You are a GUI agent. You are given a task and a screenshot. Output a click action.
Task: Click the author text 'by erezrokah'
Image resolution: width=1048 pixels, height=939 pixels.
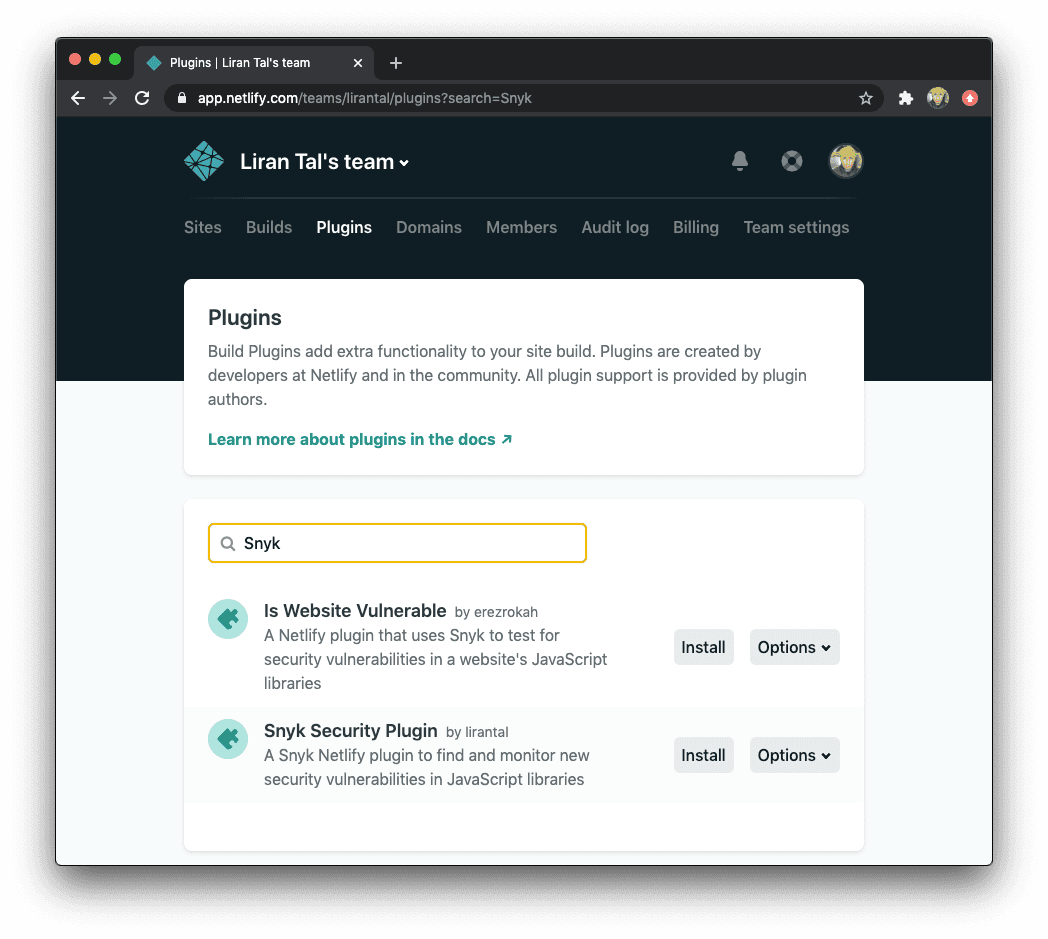[496, 612]
